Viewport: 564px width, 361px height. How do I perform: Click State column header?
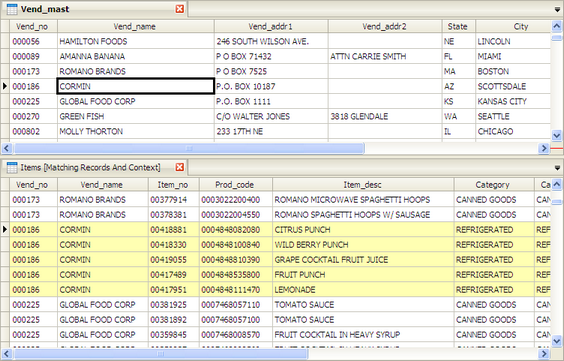(x=459, y=26)
